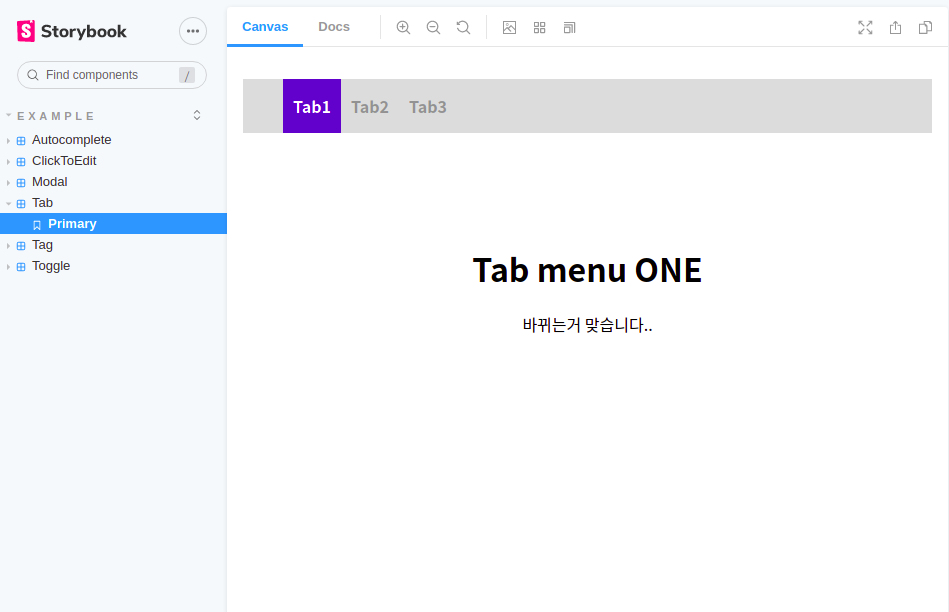Zoom out of the canvas
Viewport: 949px width, 612px height.
pos(433,27)
